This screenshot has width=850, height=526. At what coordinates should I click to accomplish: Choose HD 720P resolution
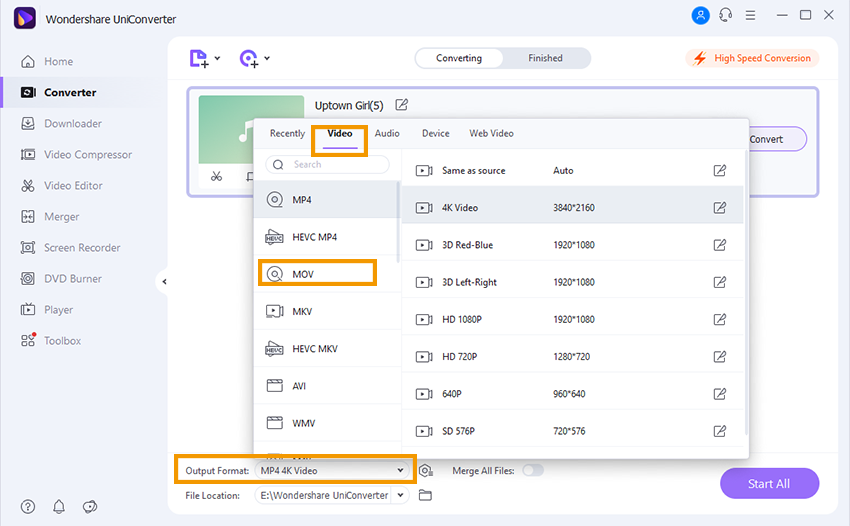click(572, 356)
